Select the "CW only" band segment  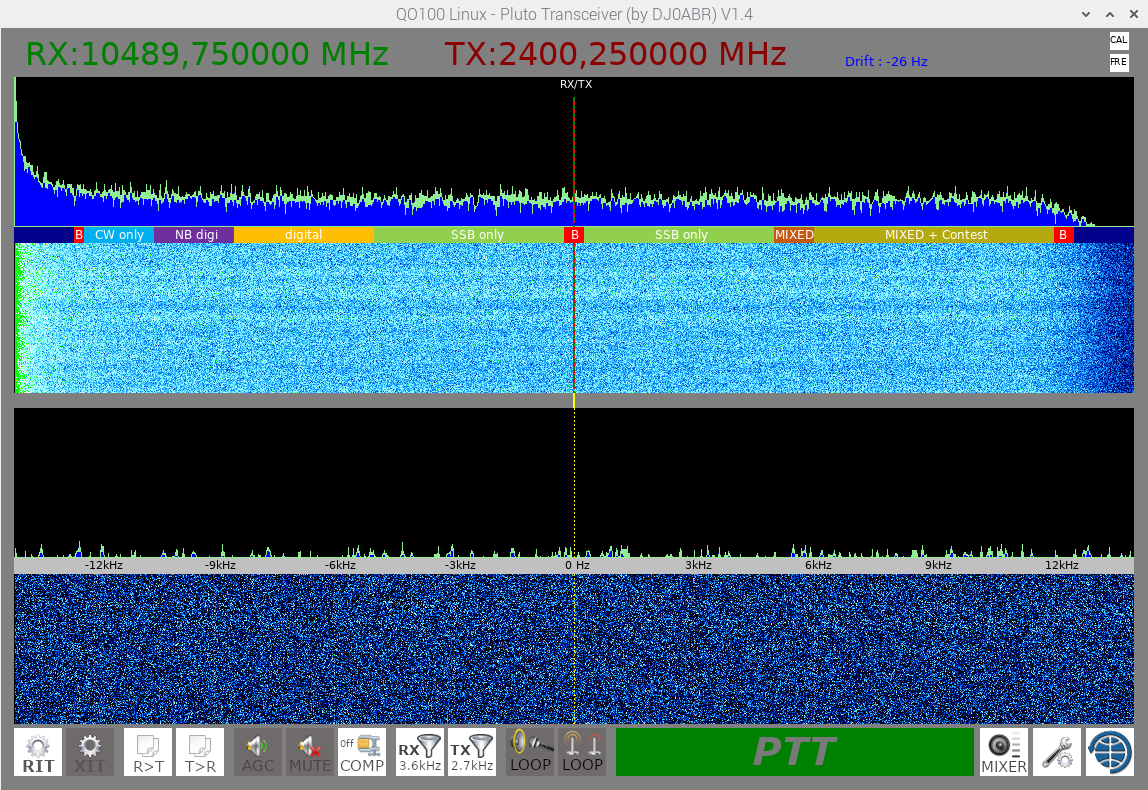tap(119, 235)
